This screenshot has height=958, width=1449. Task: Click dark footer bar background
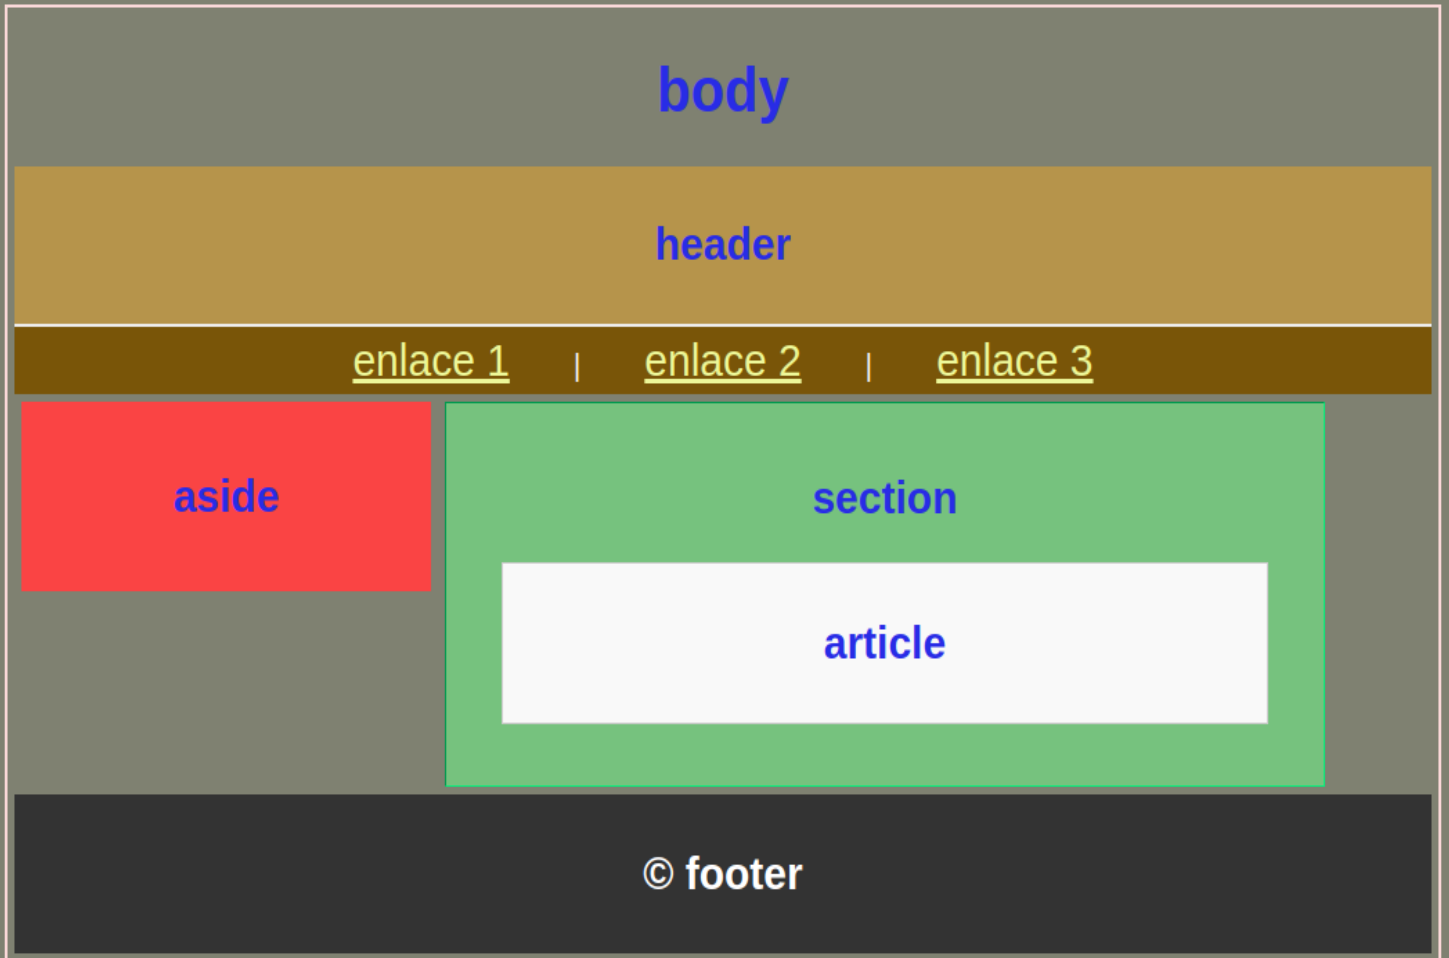click(x=300, y=874)
